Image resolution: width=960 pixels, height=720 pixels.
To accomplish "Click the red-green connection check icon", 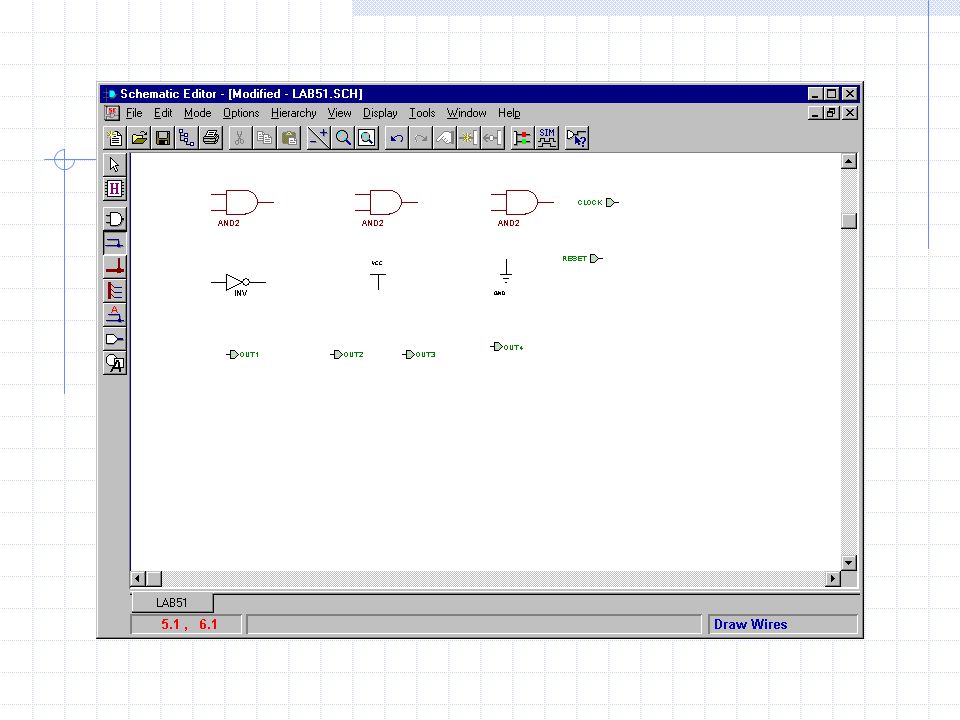I will 522,138.
